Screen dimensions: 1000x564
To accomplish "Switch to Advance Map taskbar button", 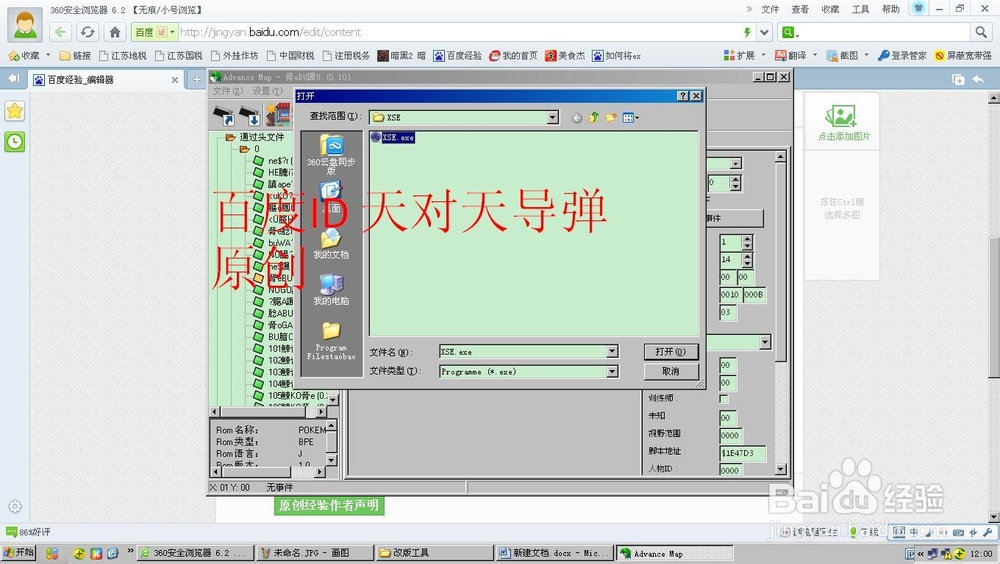I will (x=674, y=553).
